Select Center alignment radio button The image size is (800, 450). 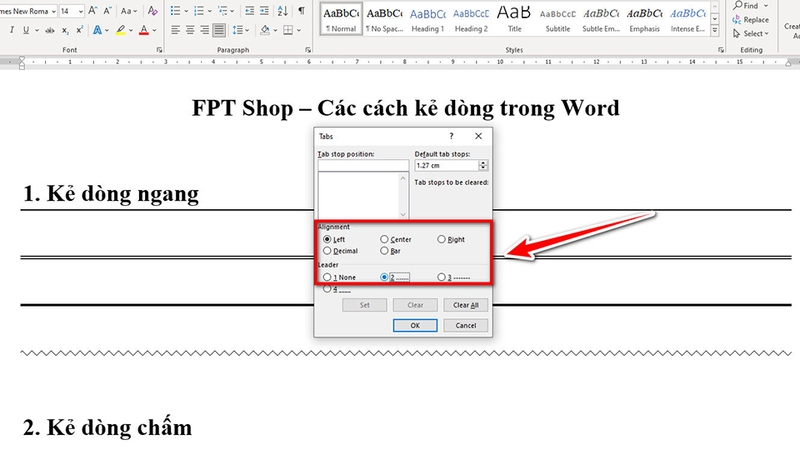[x=384, y=239]
